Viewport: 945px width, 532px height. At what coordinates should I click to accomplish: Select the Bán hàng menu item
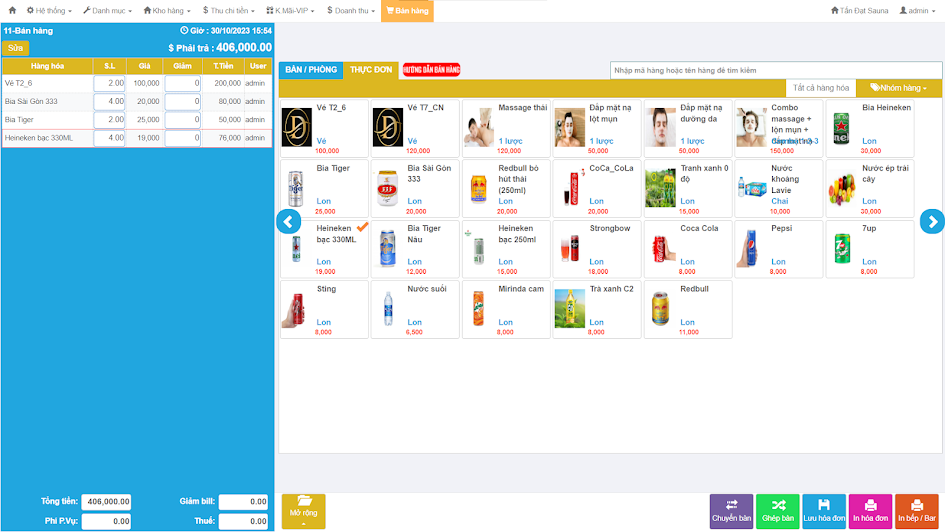407,11
